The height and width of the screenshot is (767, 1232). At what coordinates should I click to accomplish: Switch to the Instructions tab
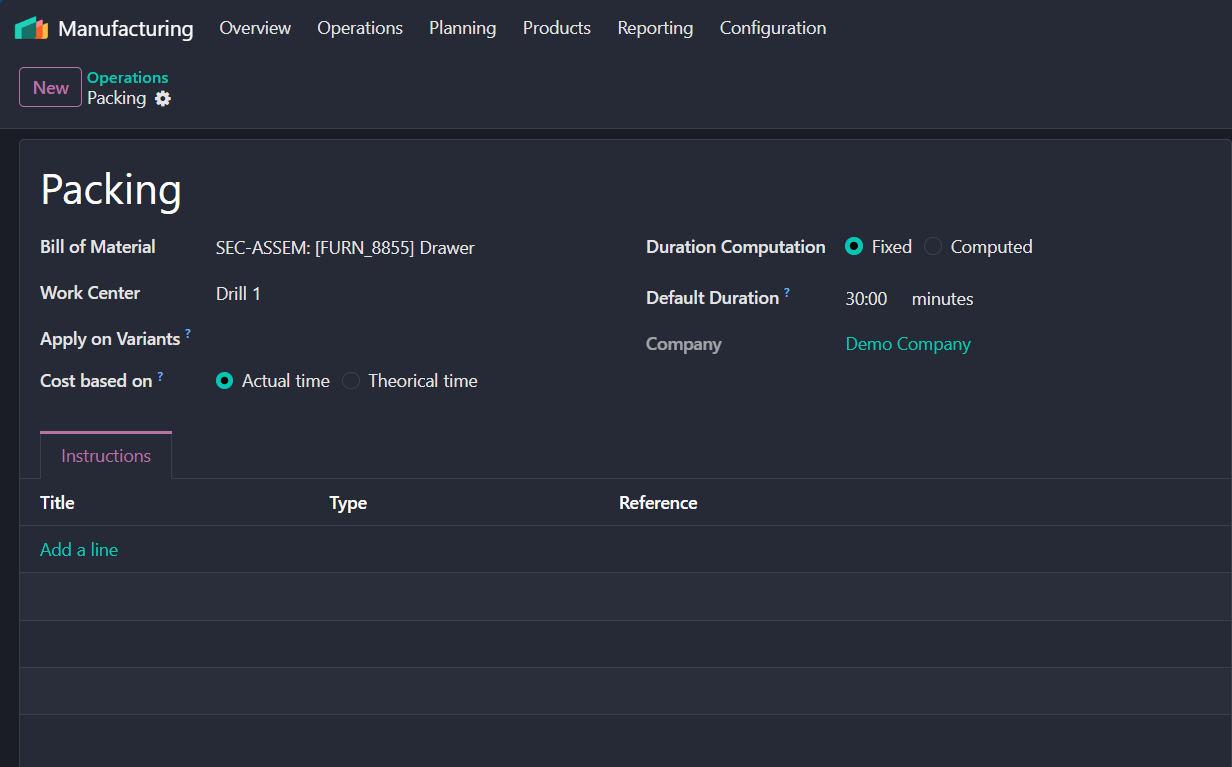tap(106, 456)
